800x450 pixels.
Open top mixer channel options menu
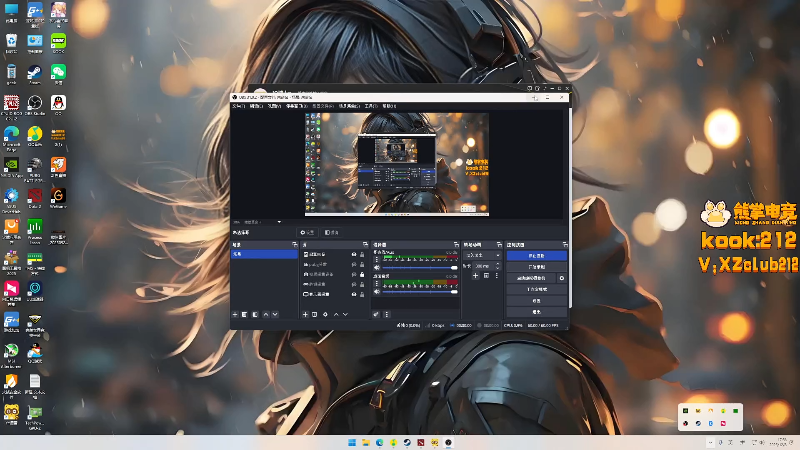[377, 260]
